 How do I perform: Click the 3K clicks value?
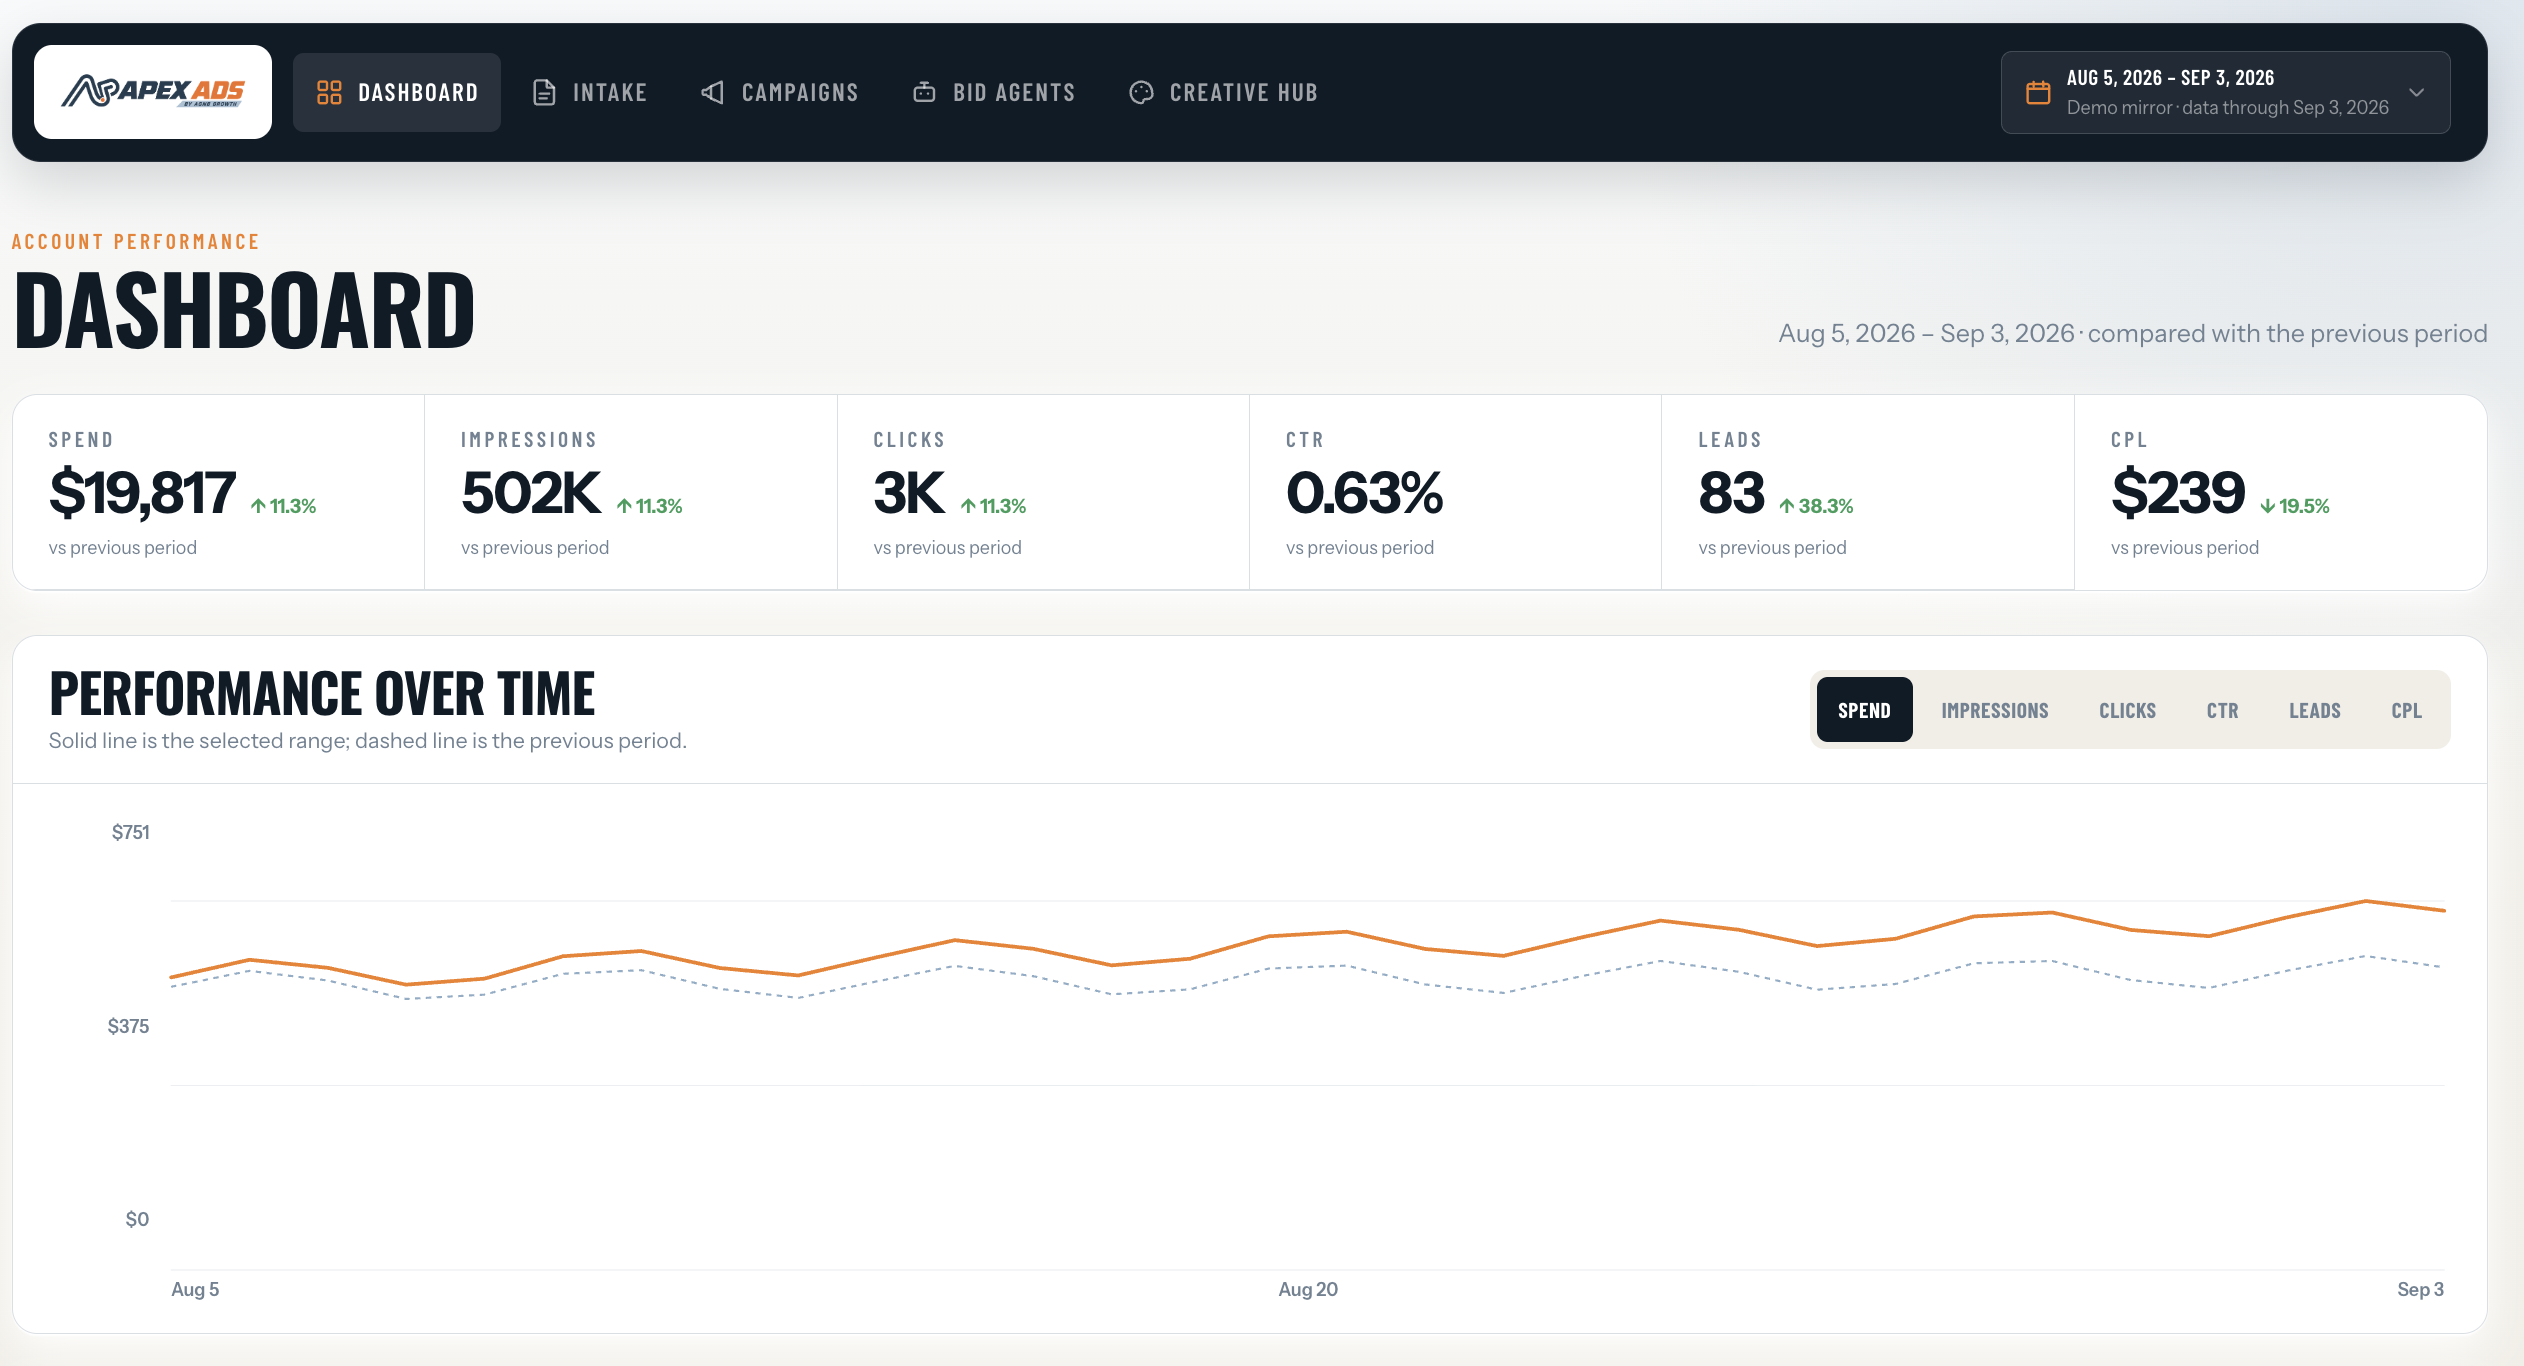pyautogui.click(x=909, y=493)
